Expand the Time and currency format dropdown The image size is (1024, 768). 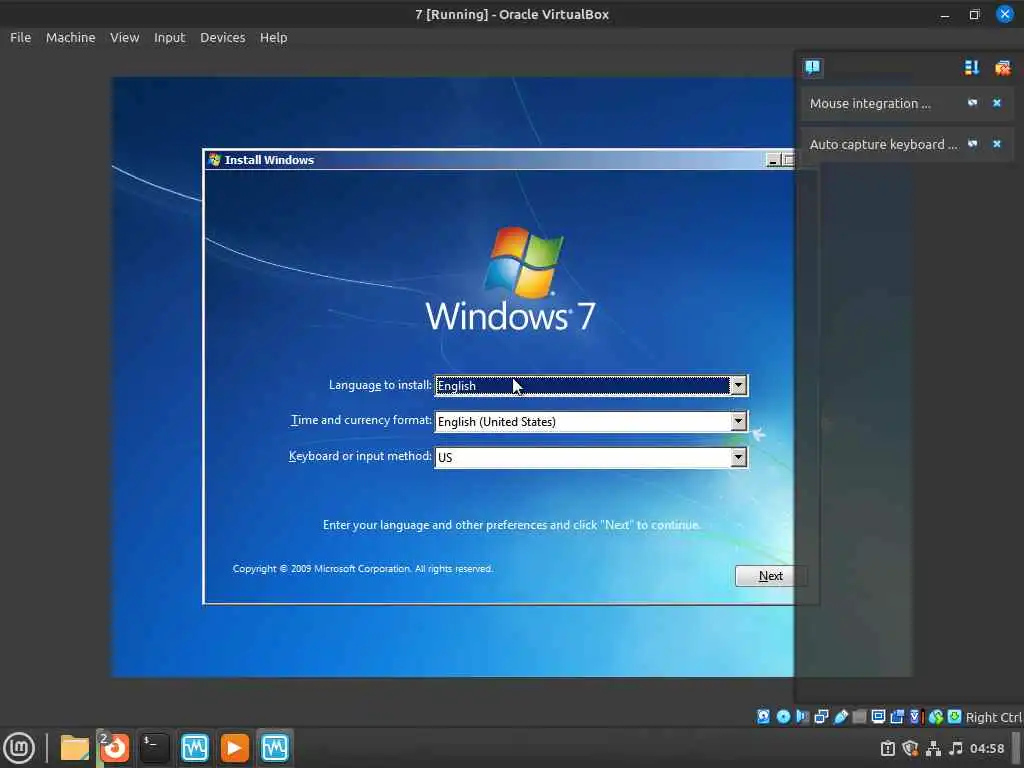(x=738, y=421)
